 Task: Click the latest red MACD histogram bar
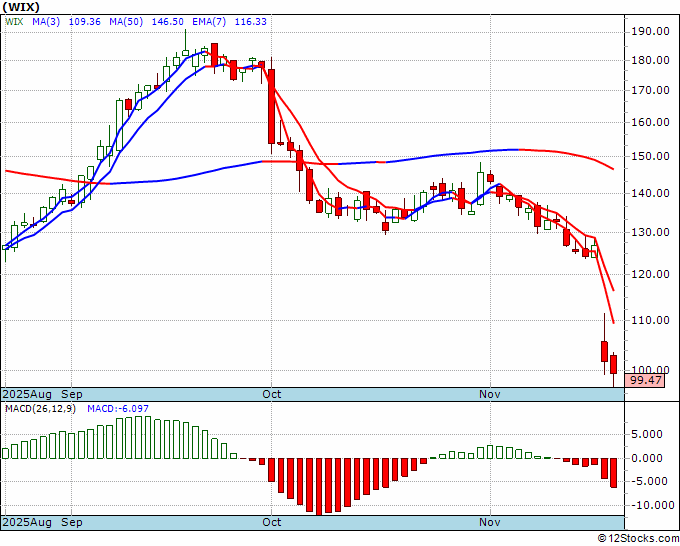click(x=614, y=473)
